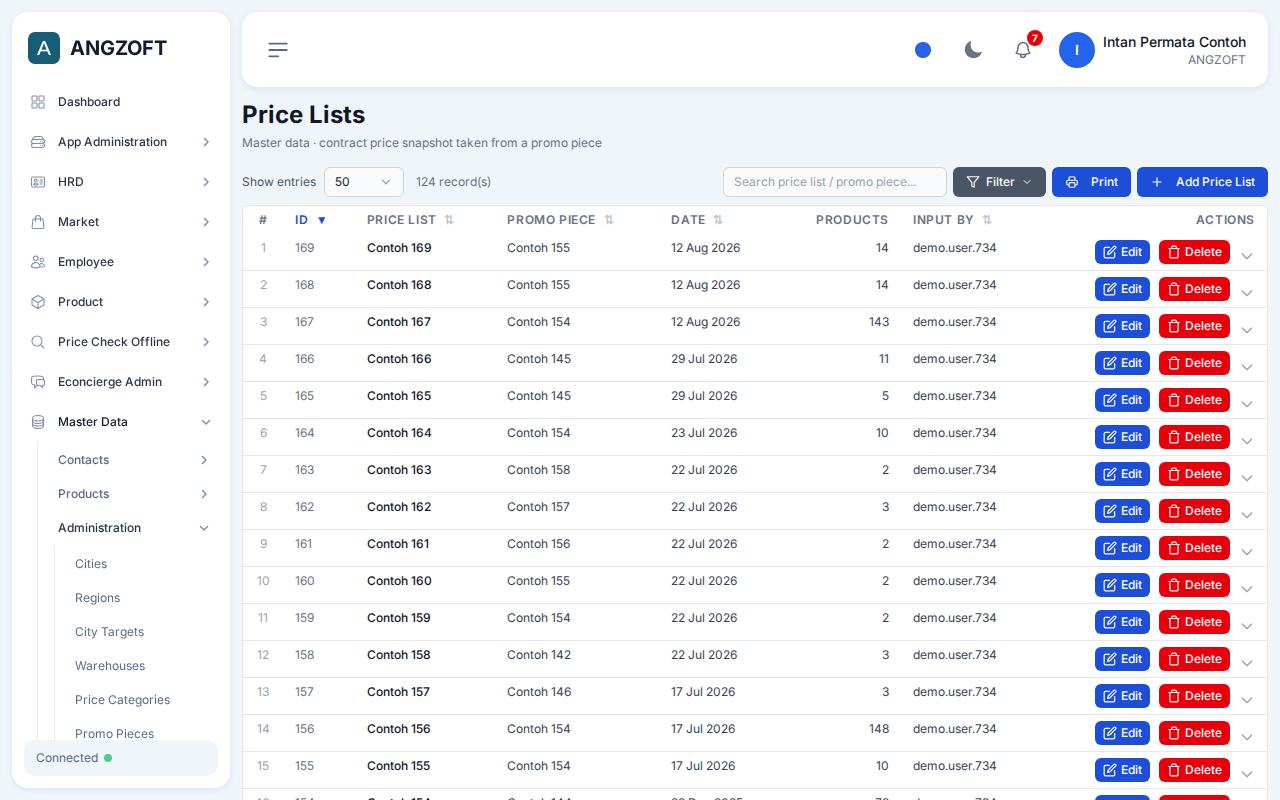Click the App Administration sidebar icon
This screenshot has width=1280, height=800.
click(x=38, y=142)
